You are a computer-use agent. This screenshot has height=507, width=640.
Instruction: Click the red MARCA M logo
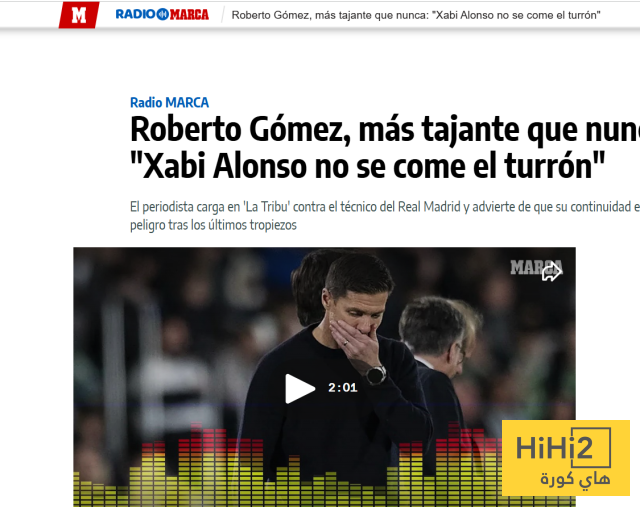pyautogui.click(x=79, y=15)
